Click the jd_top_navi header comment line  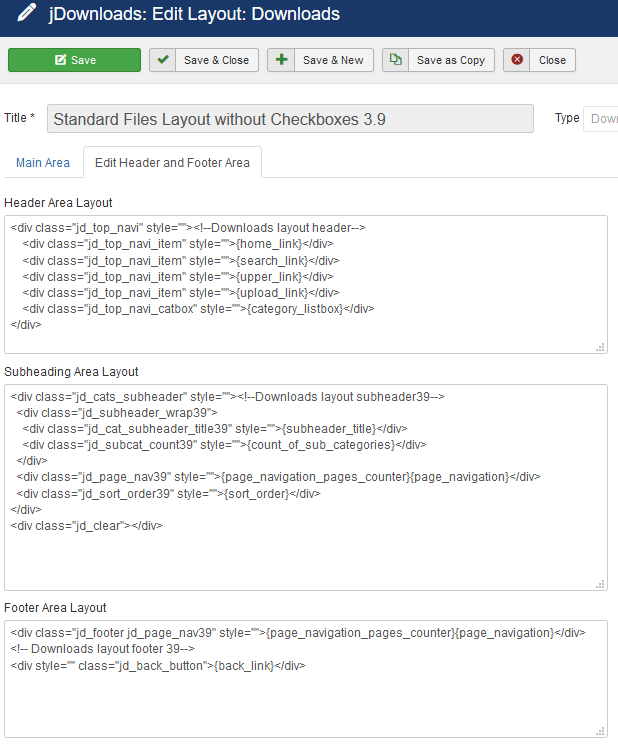coord(188,228)
